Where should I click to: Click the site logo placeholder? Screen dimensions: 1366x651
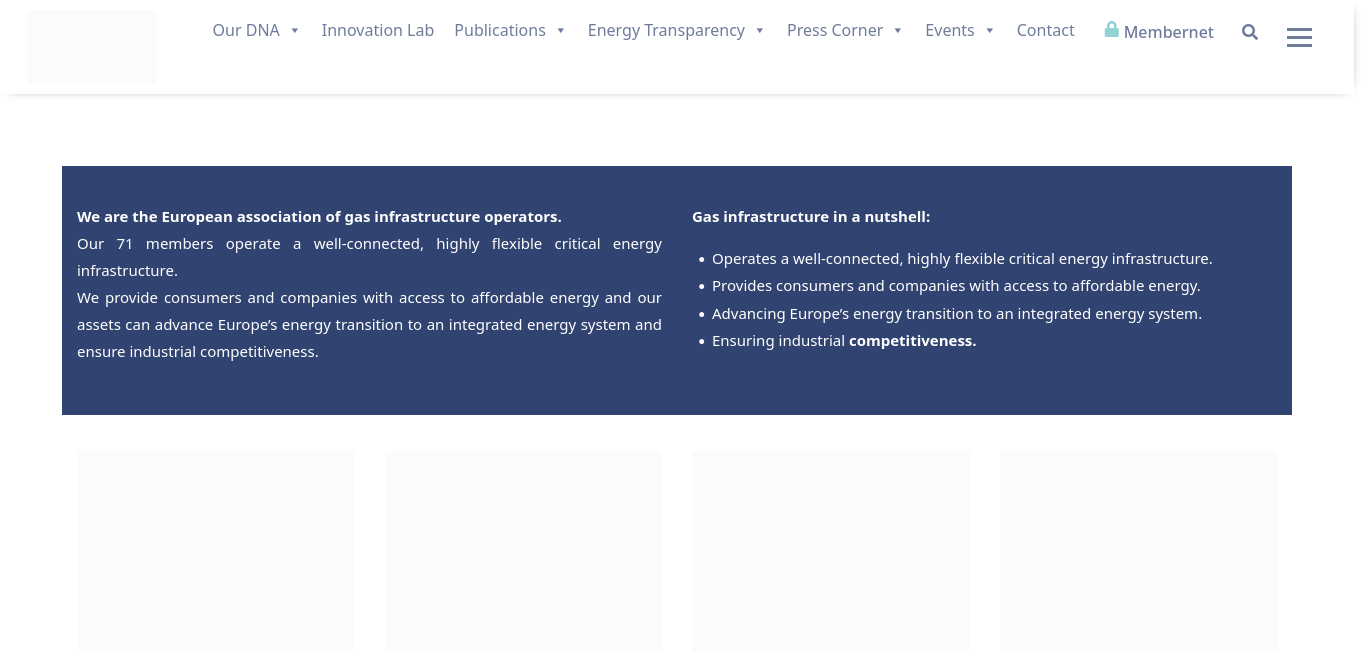tap(92, 47)
